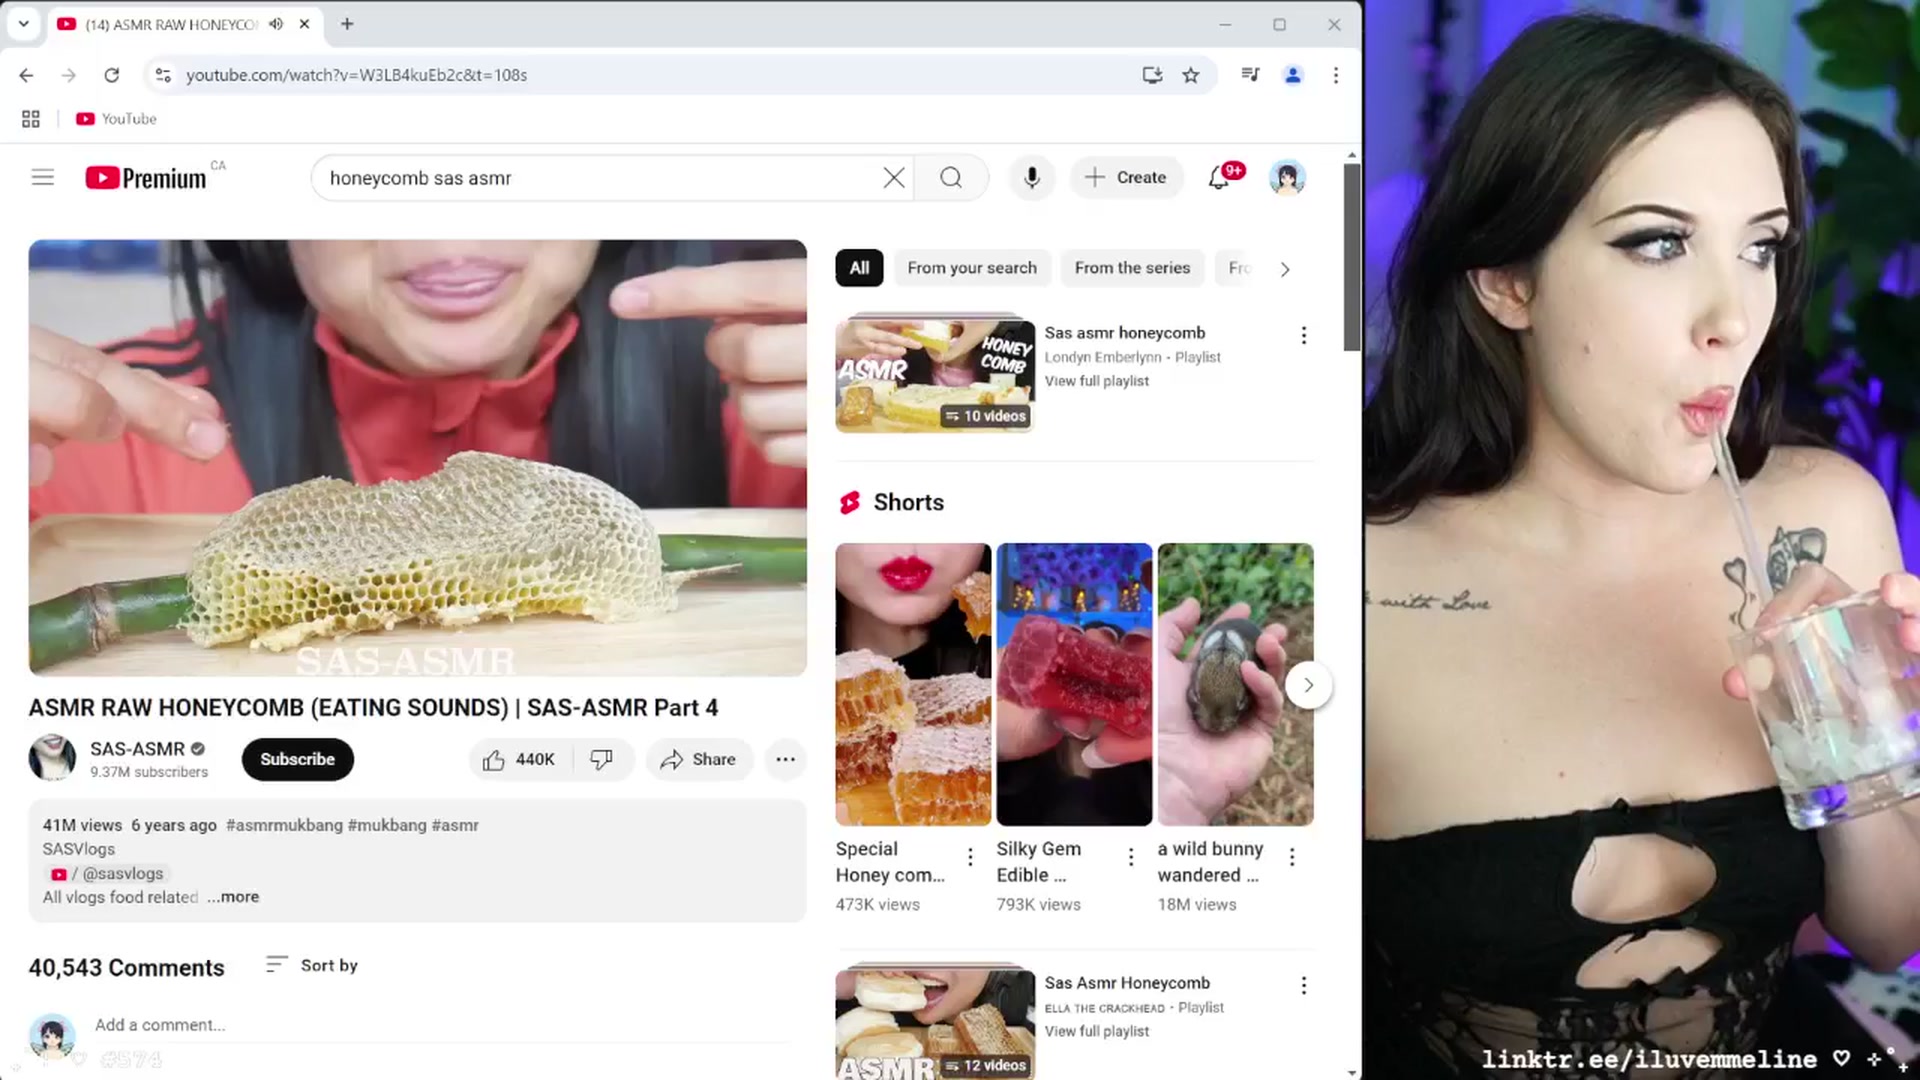Open #asmr hashtag

click(455, 825)
